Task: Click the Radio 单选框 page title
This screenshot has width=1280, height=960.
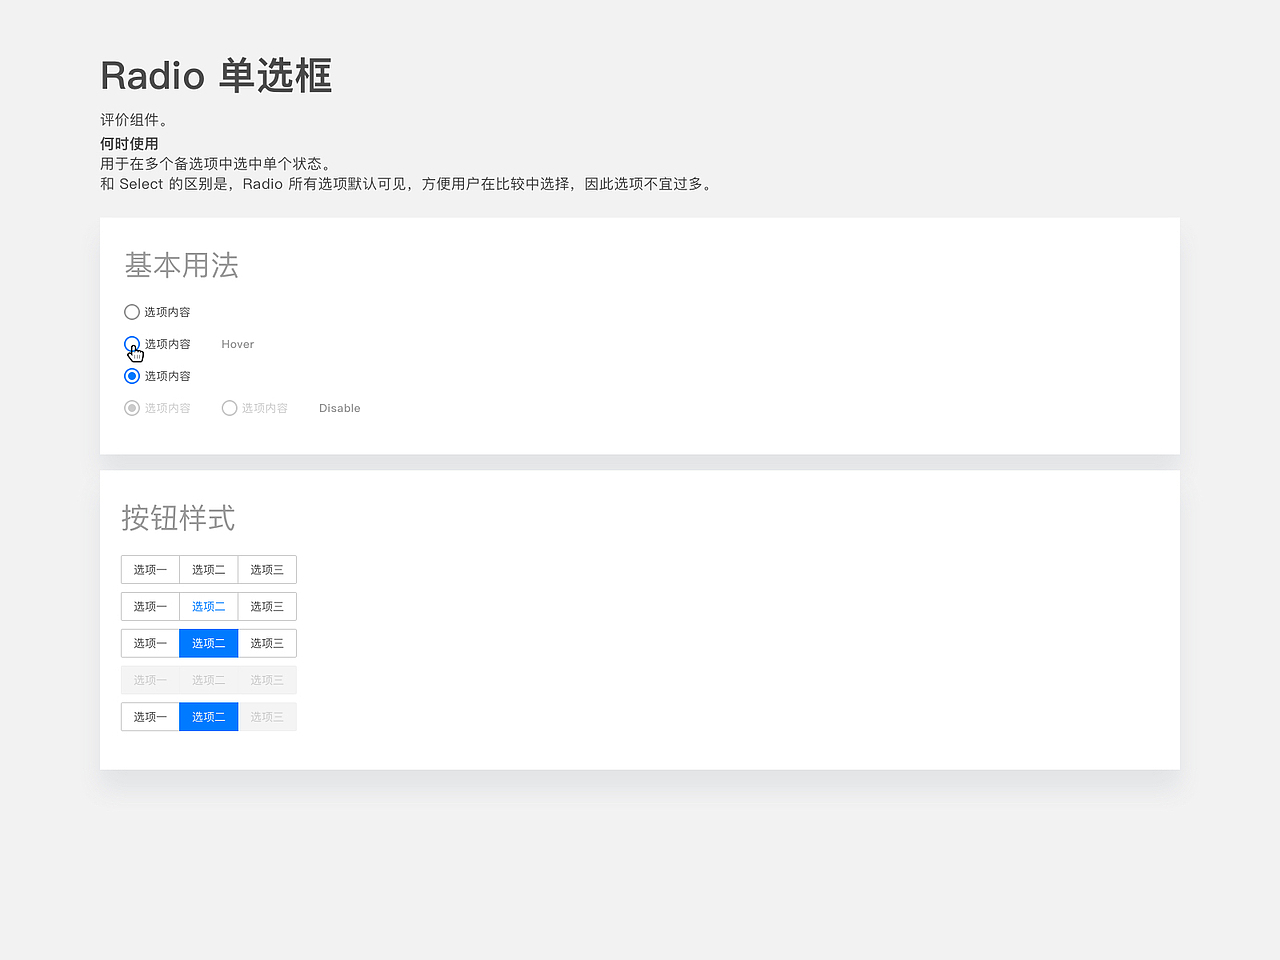Action: tap(214, 75)
